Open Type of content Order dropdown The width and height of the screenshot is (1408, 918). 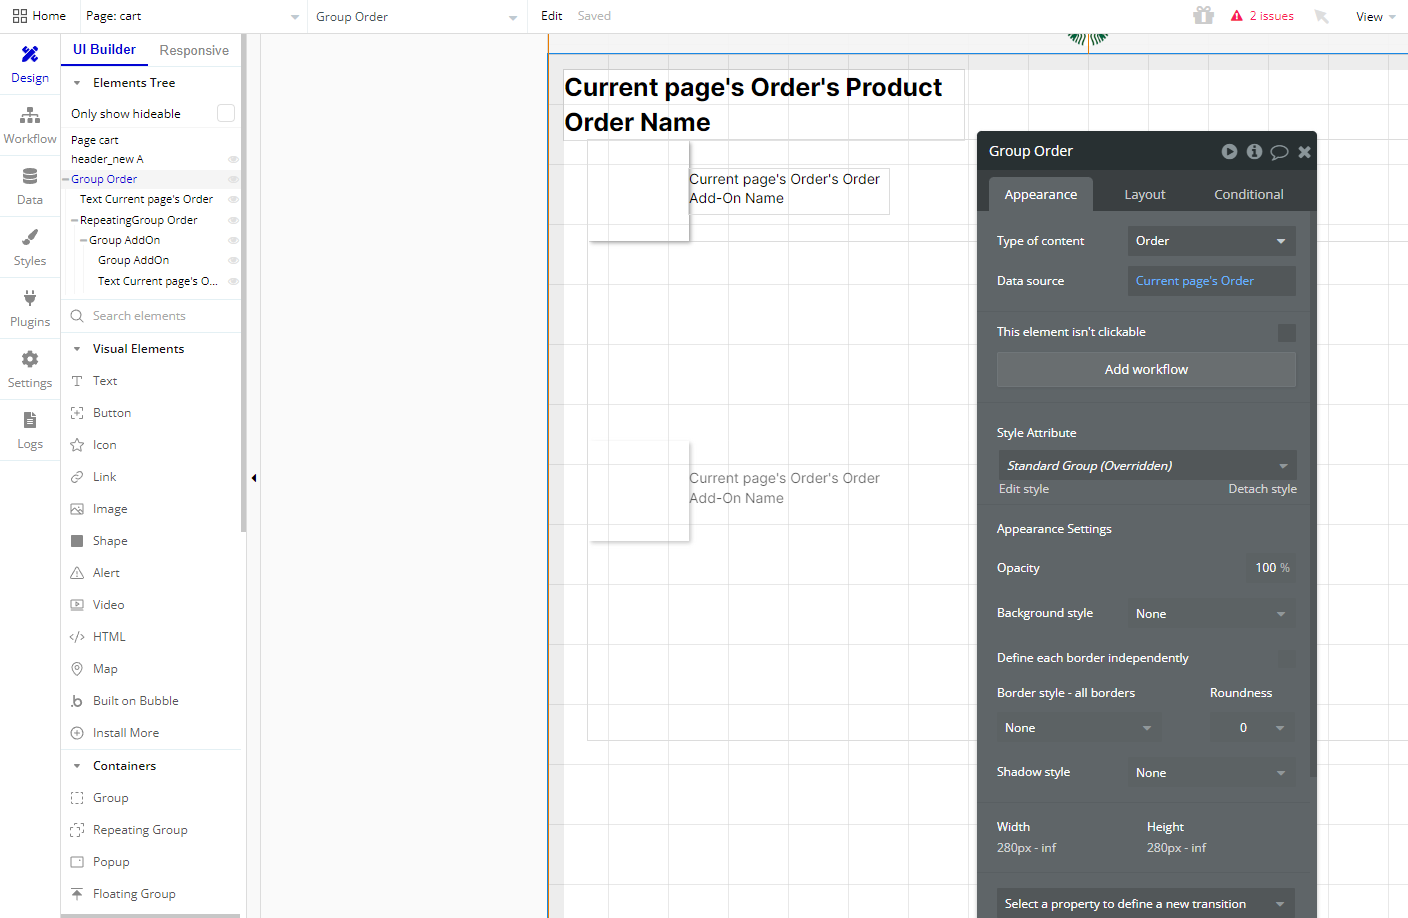(1211, 241)
